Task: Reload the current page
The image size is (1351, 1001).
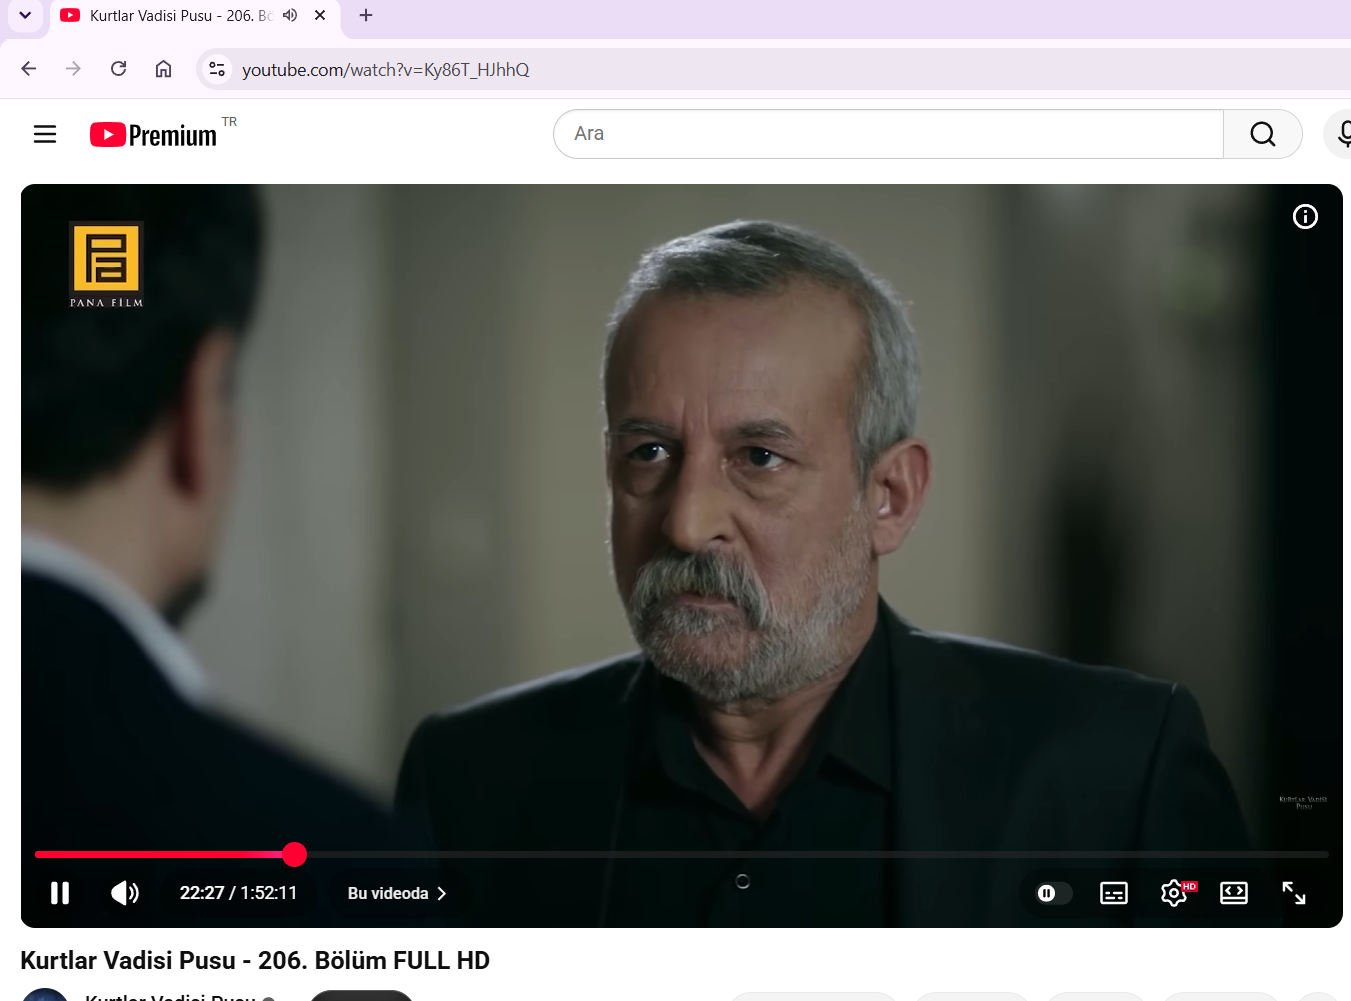Action: coord(118,69)
